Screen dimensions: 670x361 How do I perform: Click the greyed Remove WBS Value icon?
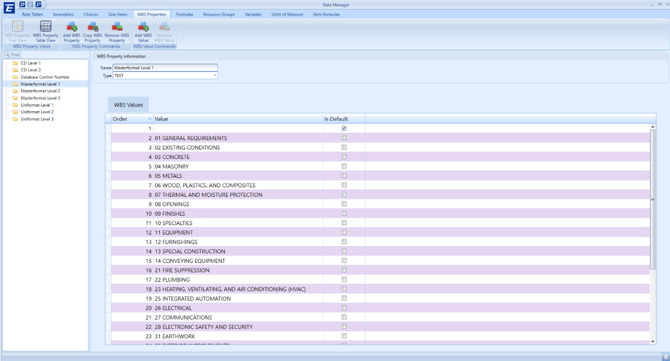(x=164, y=27)
